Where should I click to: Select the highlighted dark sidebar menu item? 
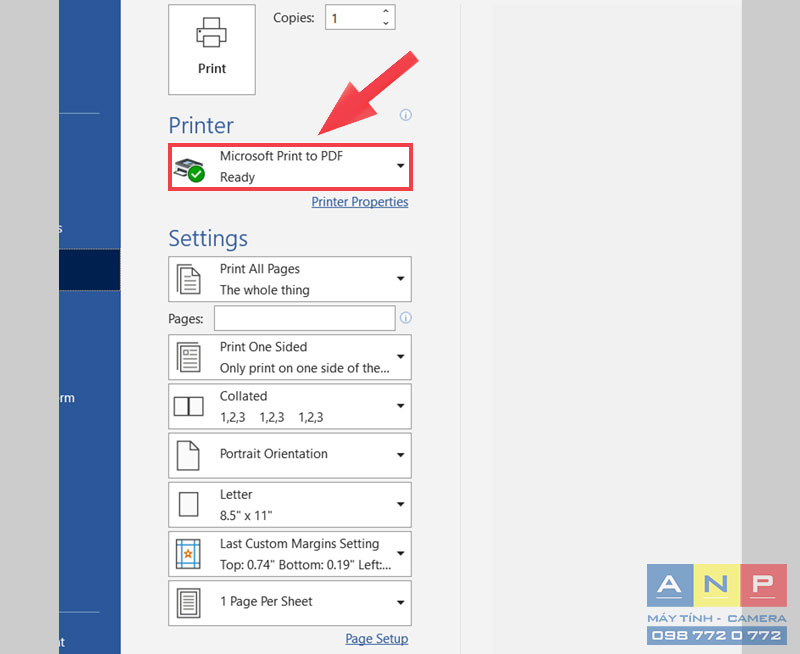[90, 270]
